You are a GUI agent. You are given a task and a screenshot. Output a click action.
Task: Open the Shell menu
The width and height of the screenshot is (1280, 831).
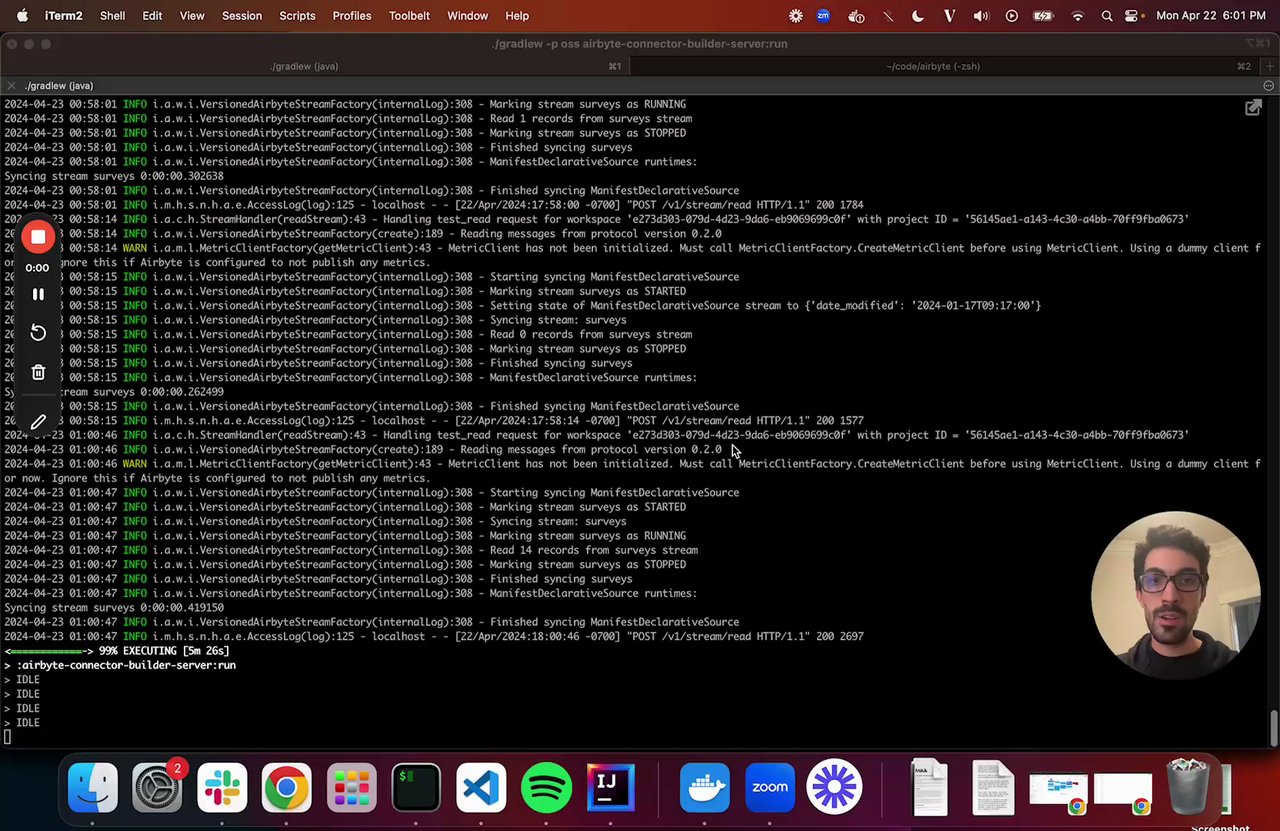pos(112,16)
